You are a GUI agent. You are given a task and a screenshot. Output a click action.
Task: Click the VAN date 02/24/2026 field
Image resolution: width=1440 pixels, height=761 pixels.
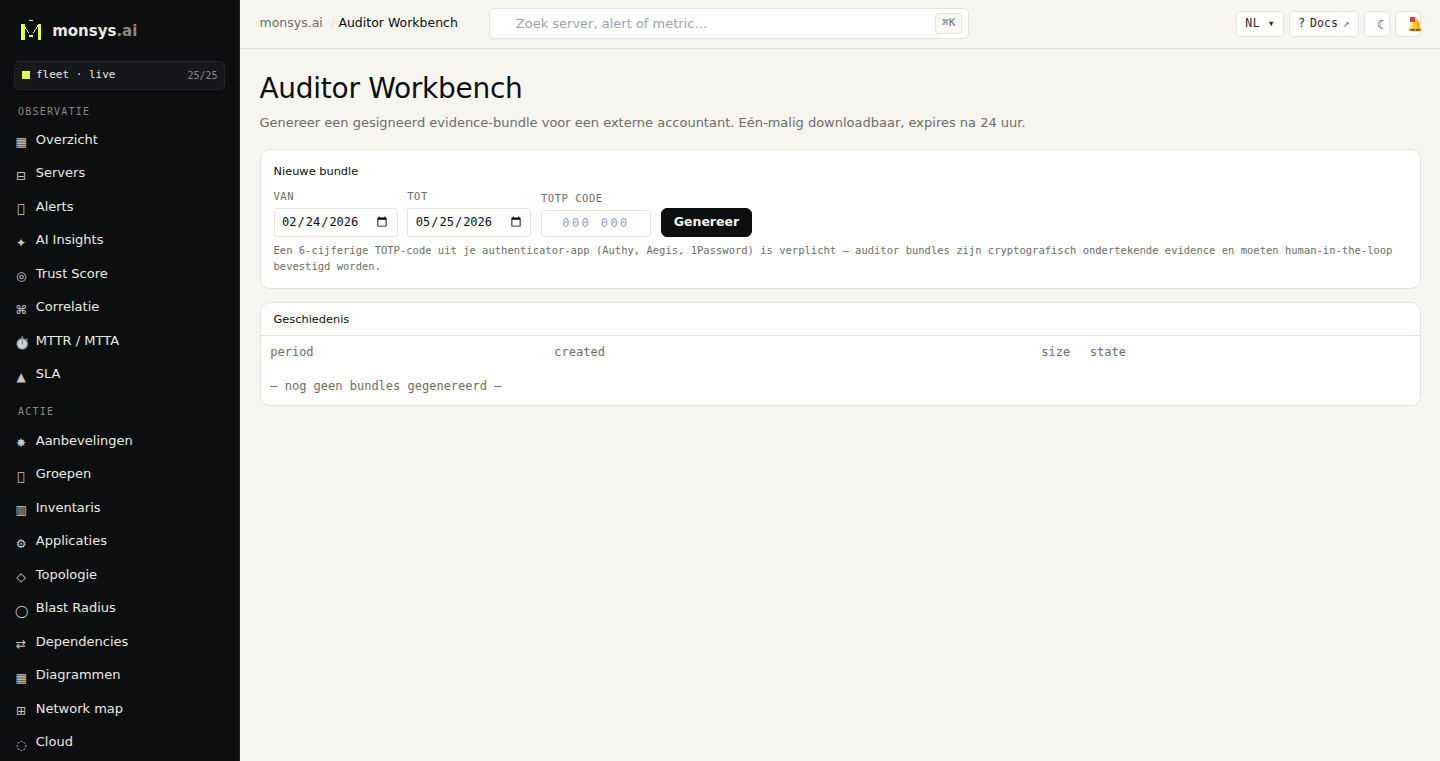tap(335, 222)
